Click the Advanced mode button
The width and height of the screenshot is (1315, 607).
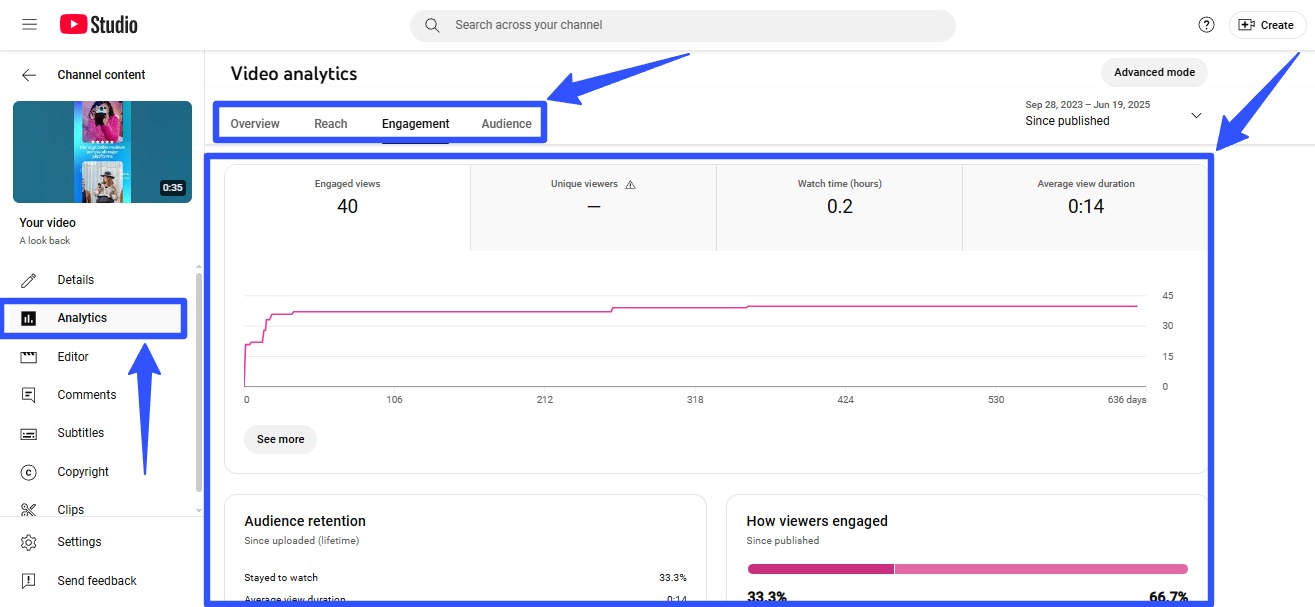click(x=1154, y=72)
